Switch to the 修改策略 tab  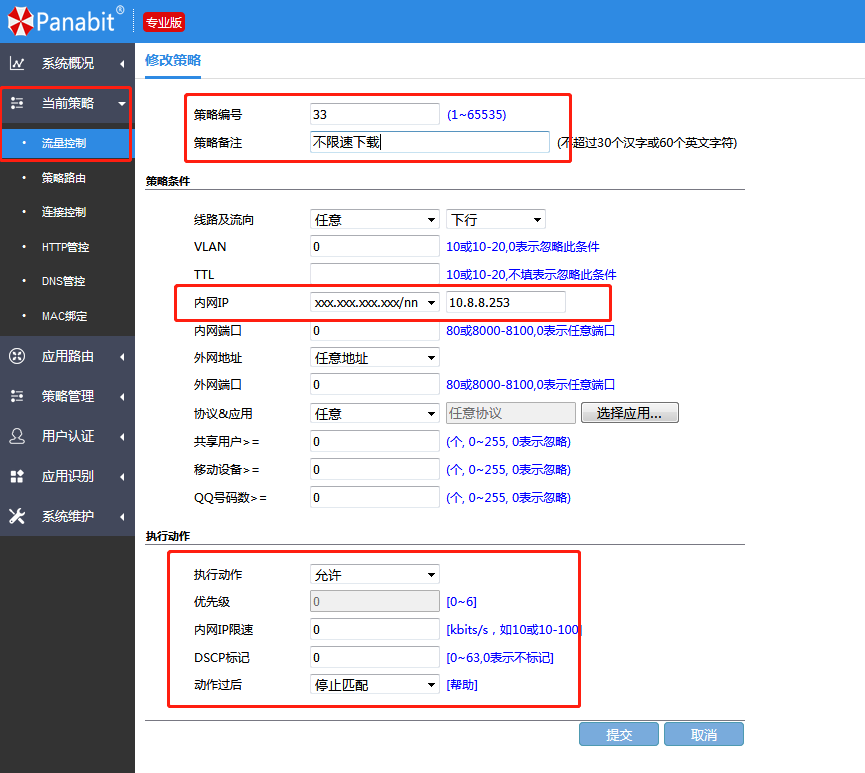coord(173,60)
